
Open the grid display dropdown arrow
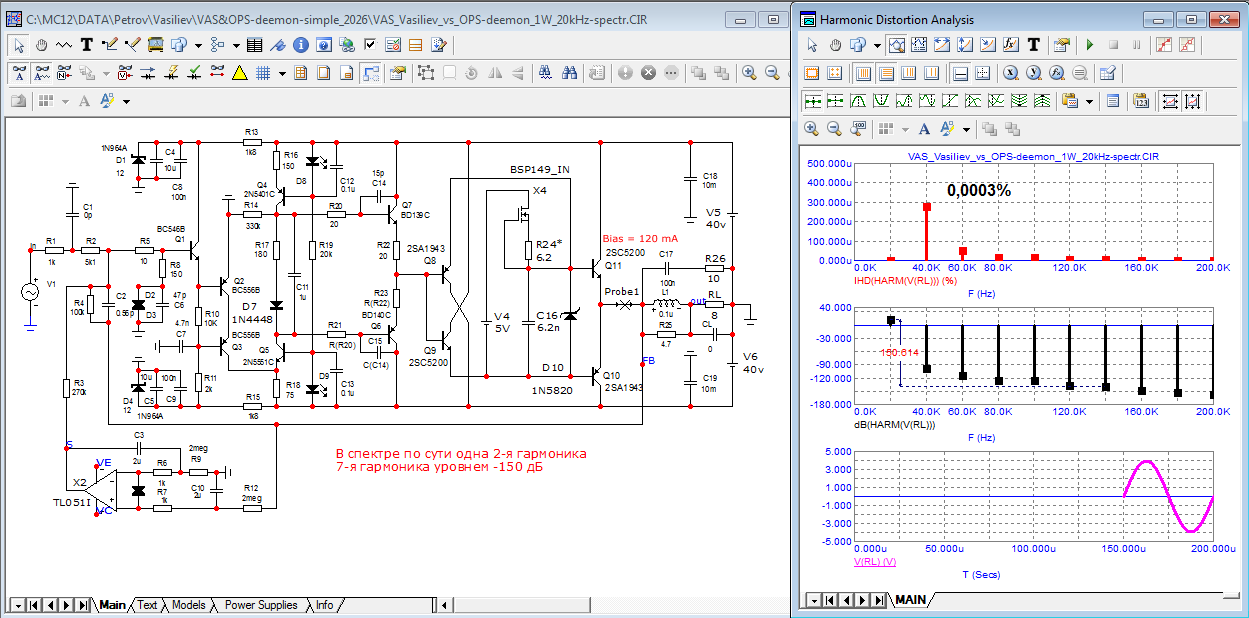coord(283,73)
